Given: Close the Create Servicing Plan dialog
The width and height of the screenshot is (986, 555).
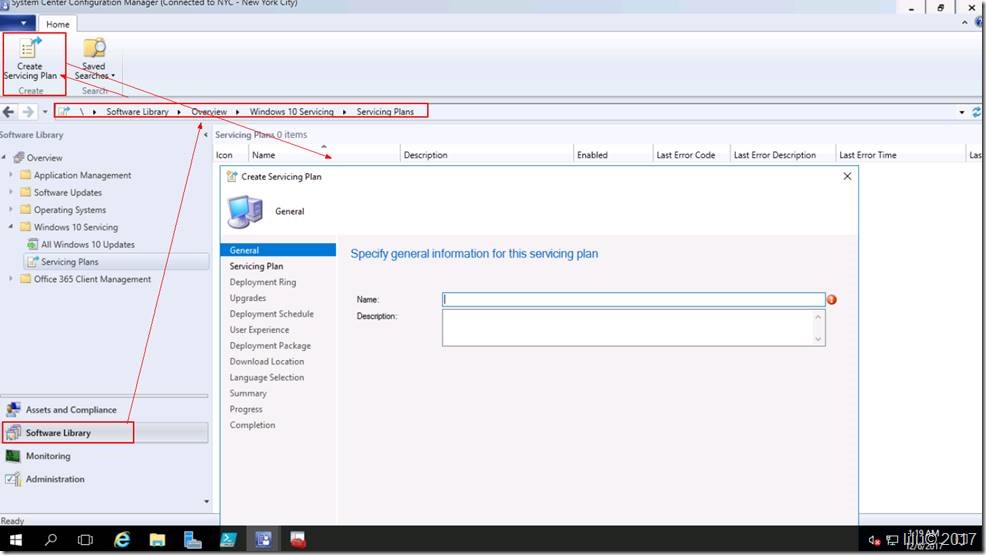Looking at the screenshot, I should 847,176.
